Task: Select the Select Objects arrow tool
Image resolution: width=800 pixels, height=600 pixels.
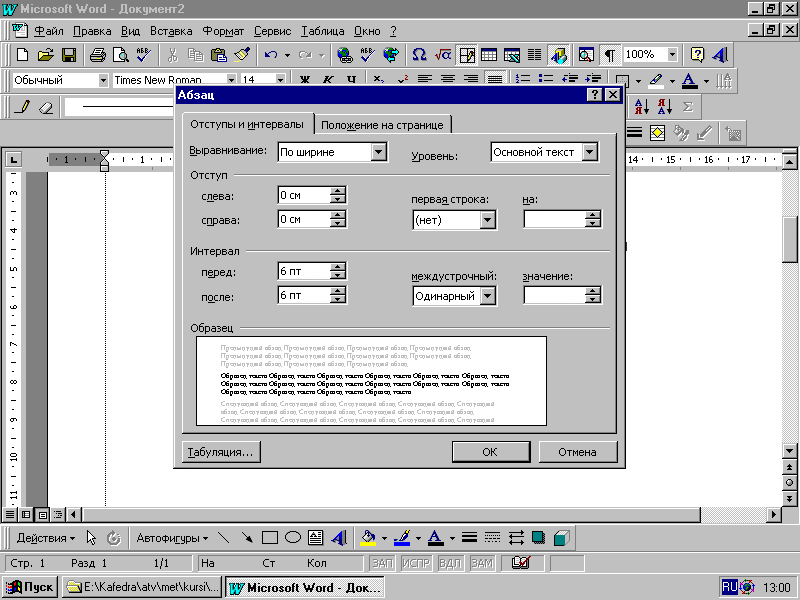Action: click(x=91, y=538)
